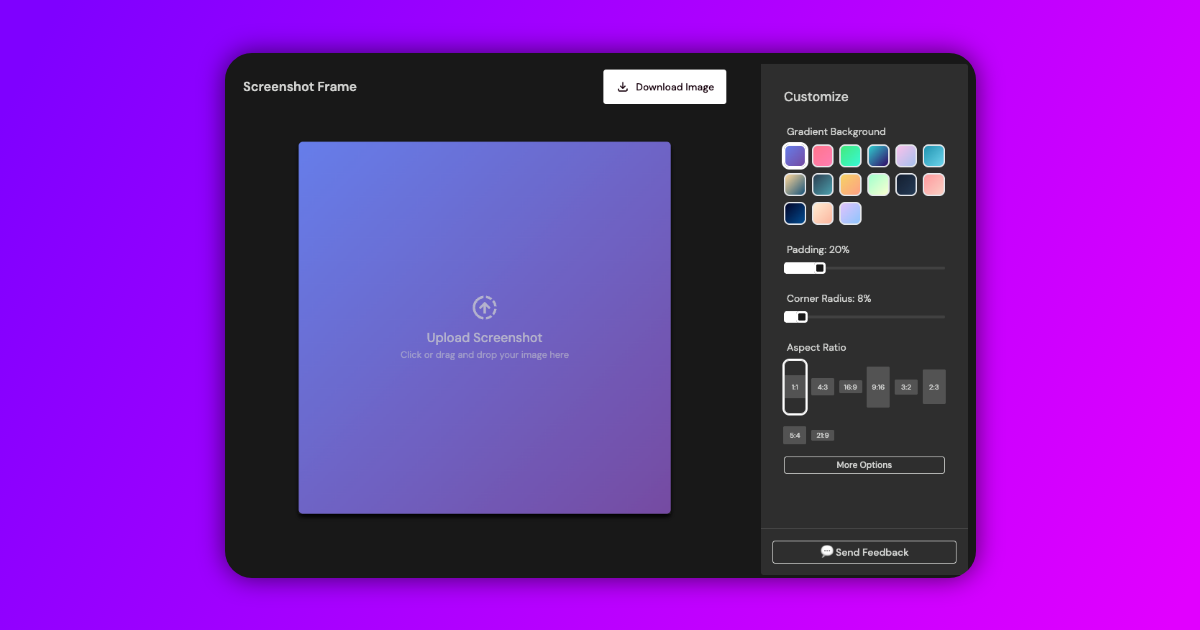Pick the 2:3 aspect ratio
The height and width of the screenshot is (630, 1200).
934,387
